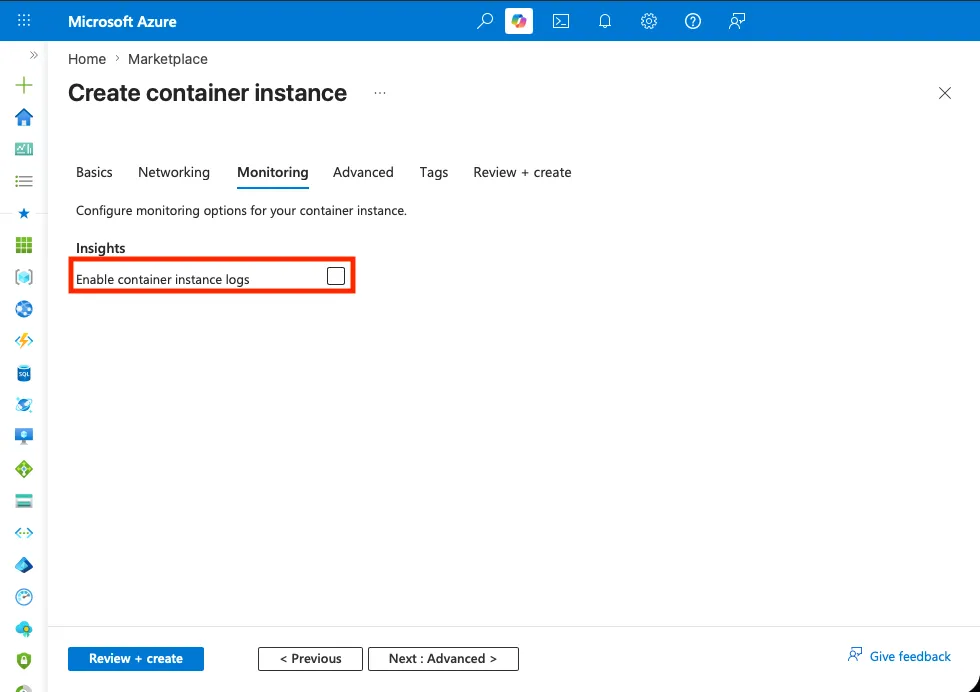The width and height of the screenshot is (980, 692).
Task: Open Monitor gauge icon in sidebar
Action: pos(24,597)
